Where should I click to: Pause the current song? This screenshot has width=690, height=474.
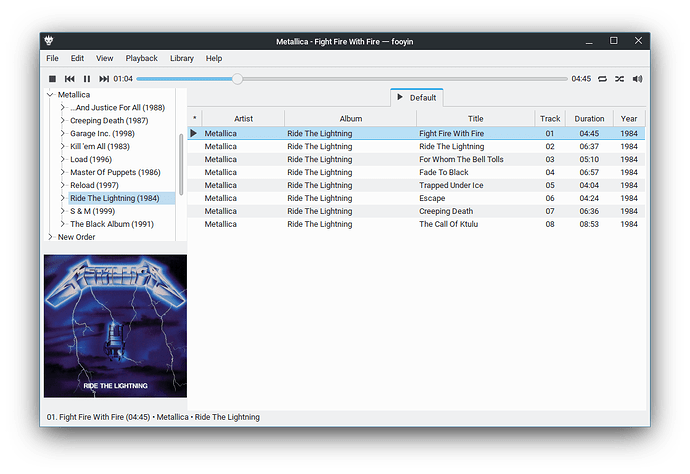tap(87, 78)
